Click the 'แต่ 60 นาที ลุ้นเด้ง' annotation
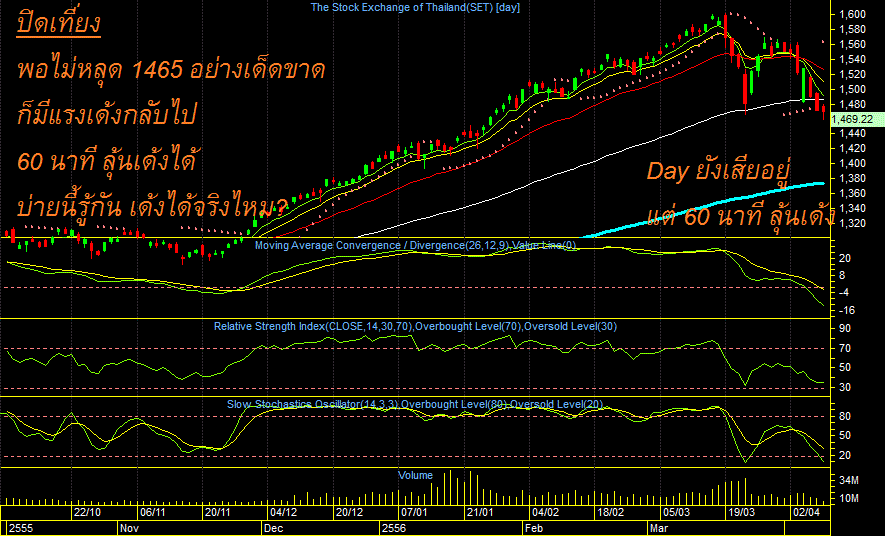This screenshot has height=536, width=885. (741, 217)
